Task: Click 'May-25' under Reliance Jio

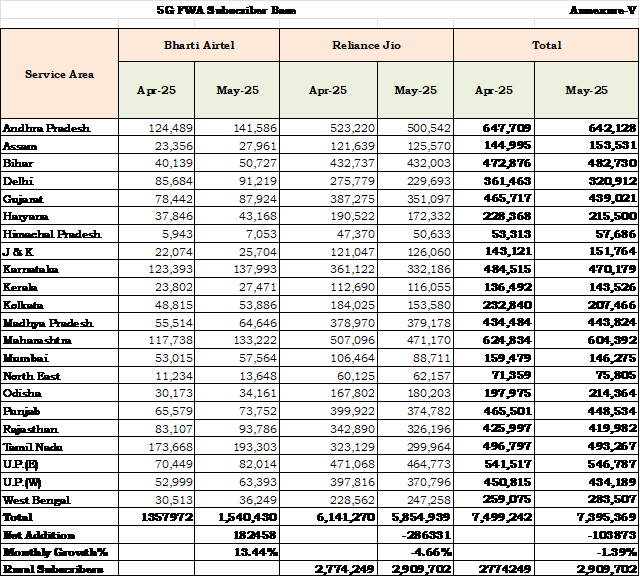Action: 416,90
